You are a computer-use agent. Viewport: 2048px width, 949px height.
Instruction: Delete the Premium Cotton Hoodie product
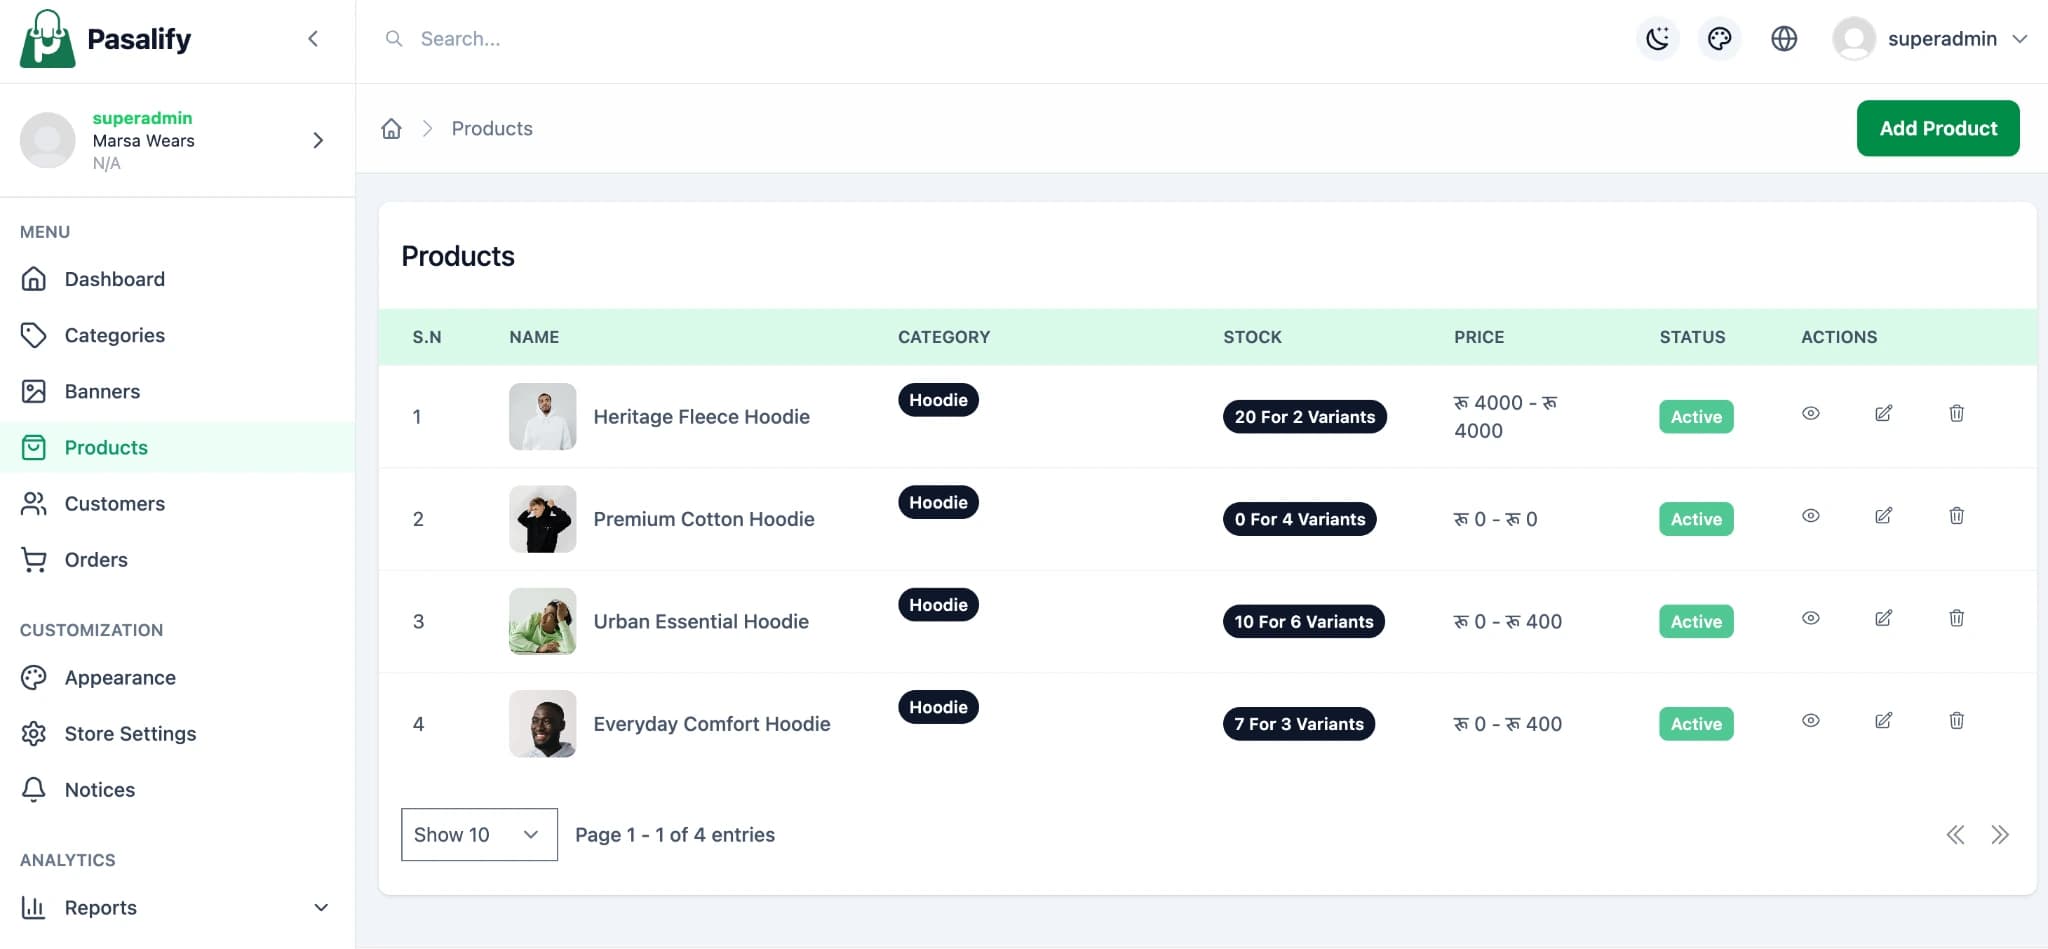(1956, 516)
